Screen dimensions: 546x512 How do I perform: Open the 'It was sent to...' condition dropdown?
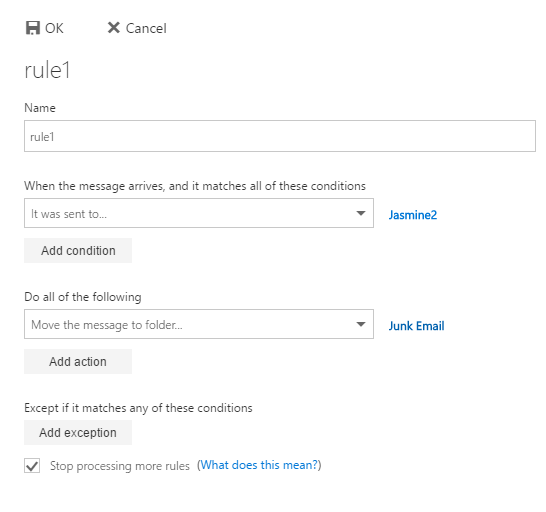pos(199,213)
